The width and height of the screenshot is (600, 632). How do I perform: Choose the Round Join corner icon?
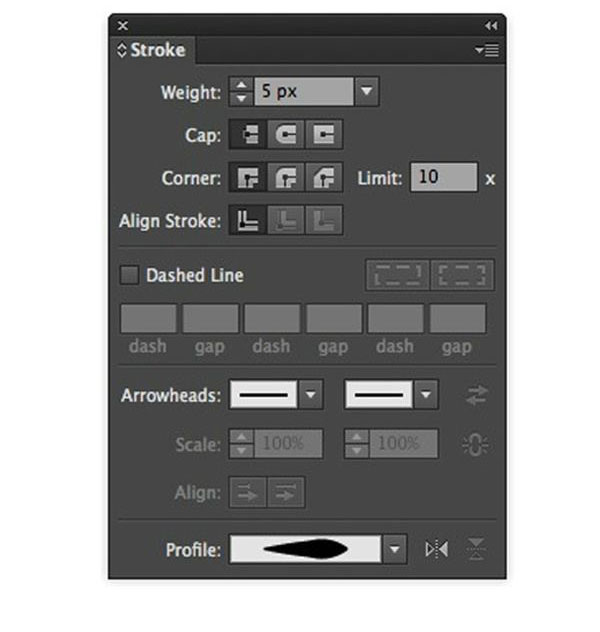(x=286, y=178)
